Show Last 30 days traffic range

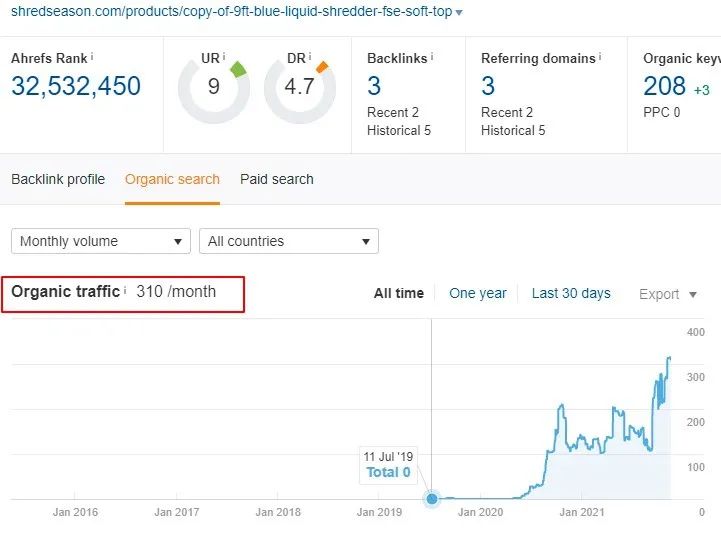(x=571, y=293)
